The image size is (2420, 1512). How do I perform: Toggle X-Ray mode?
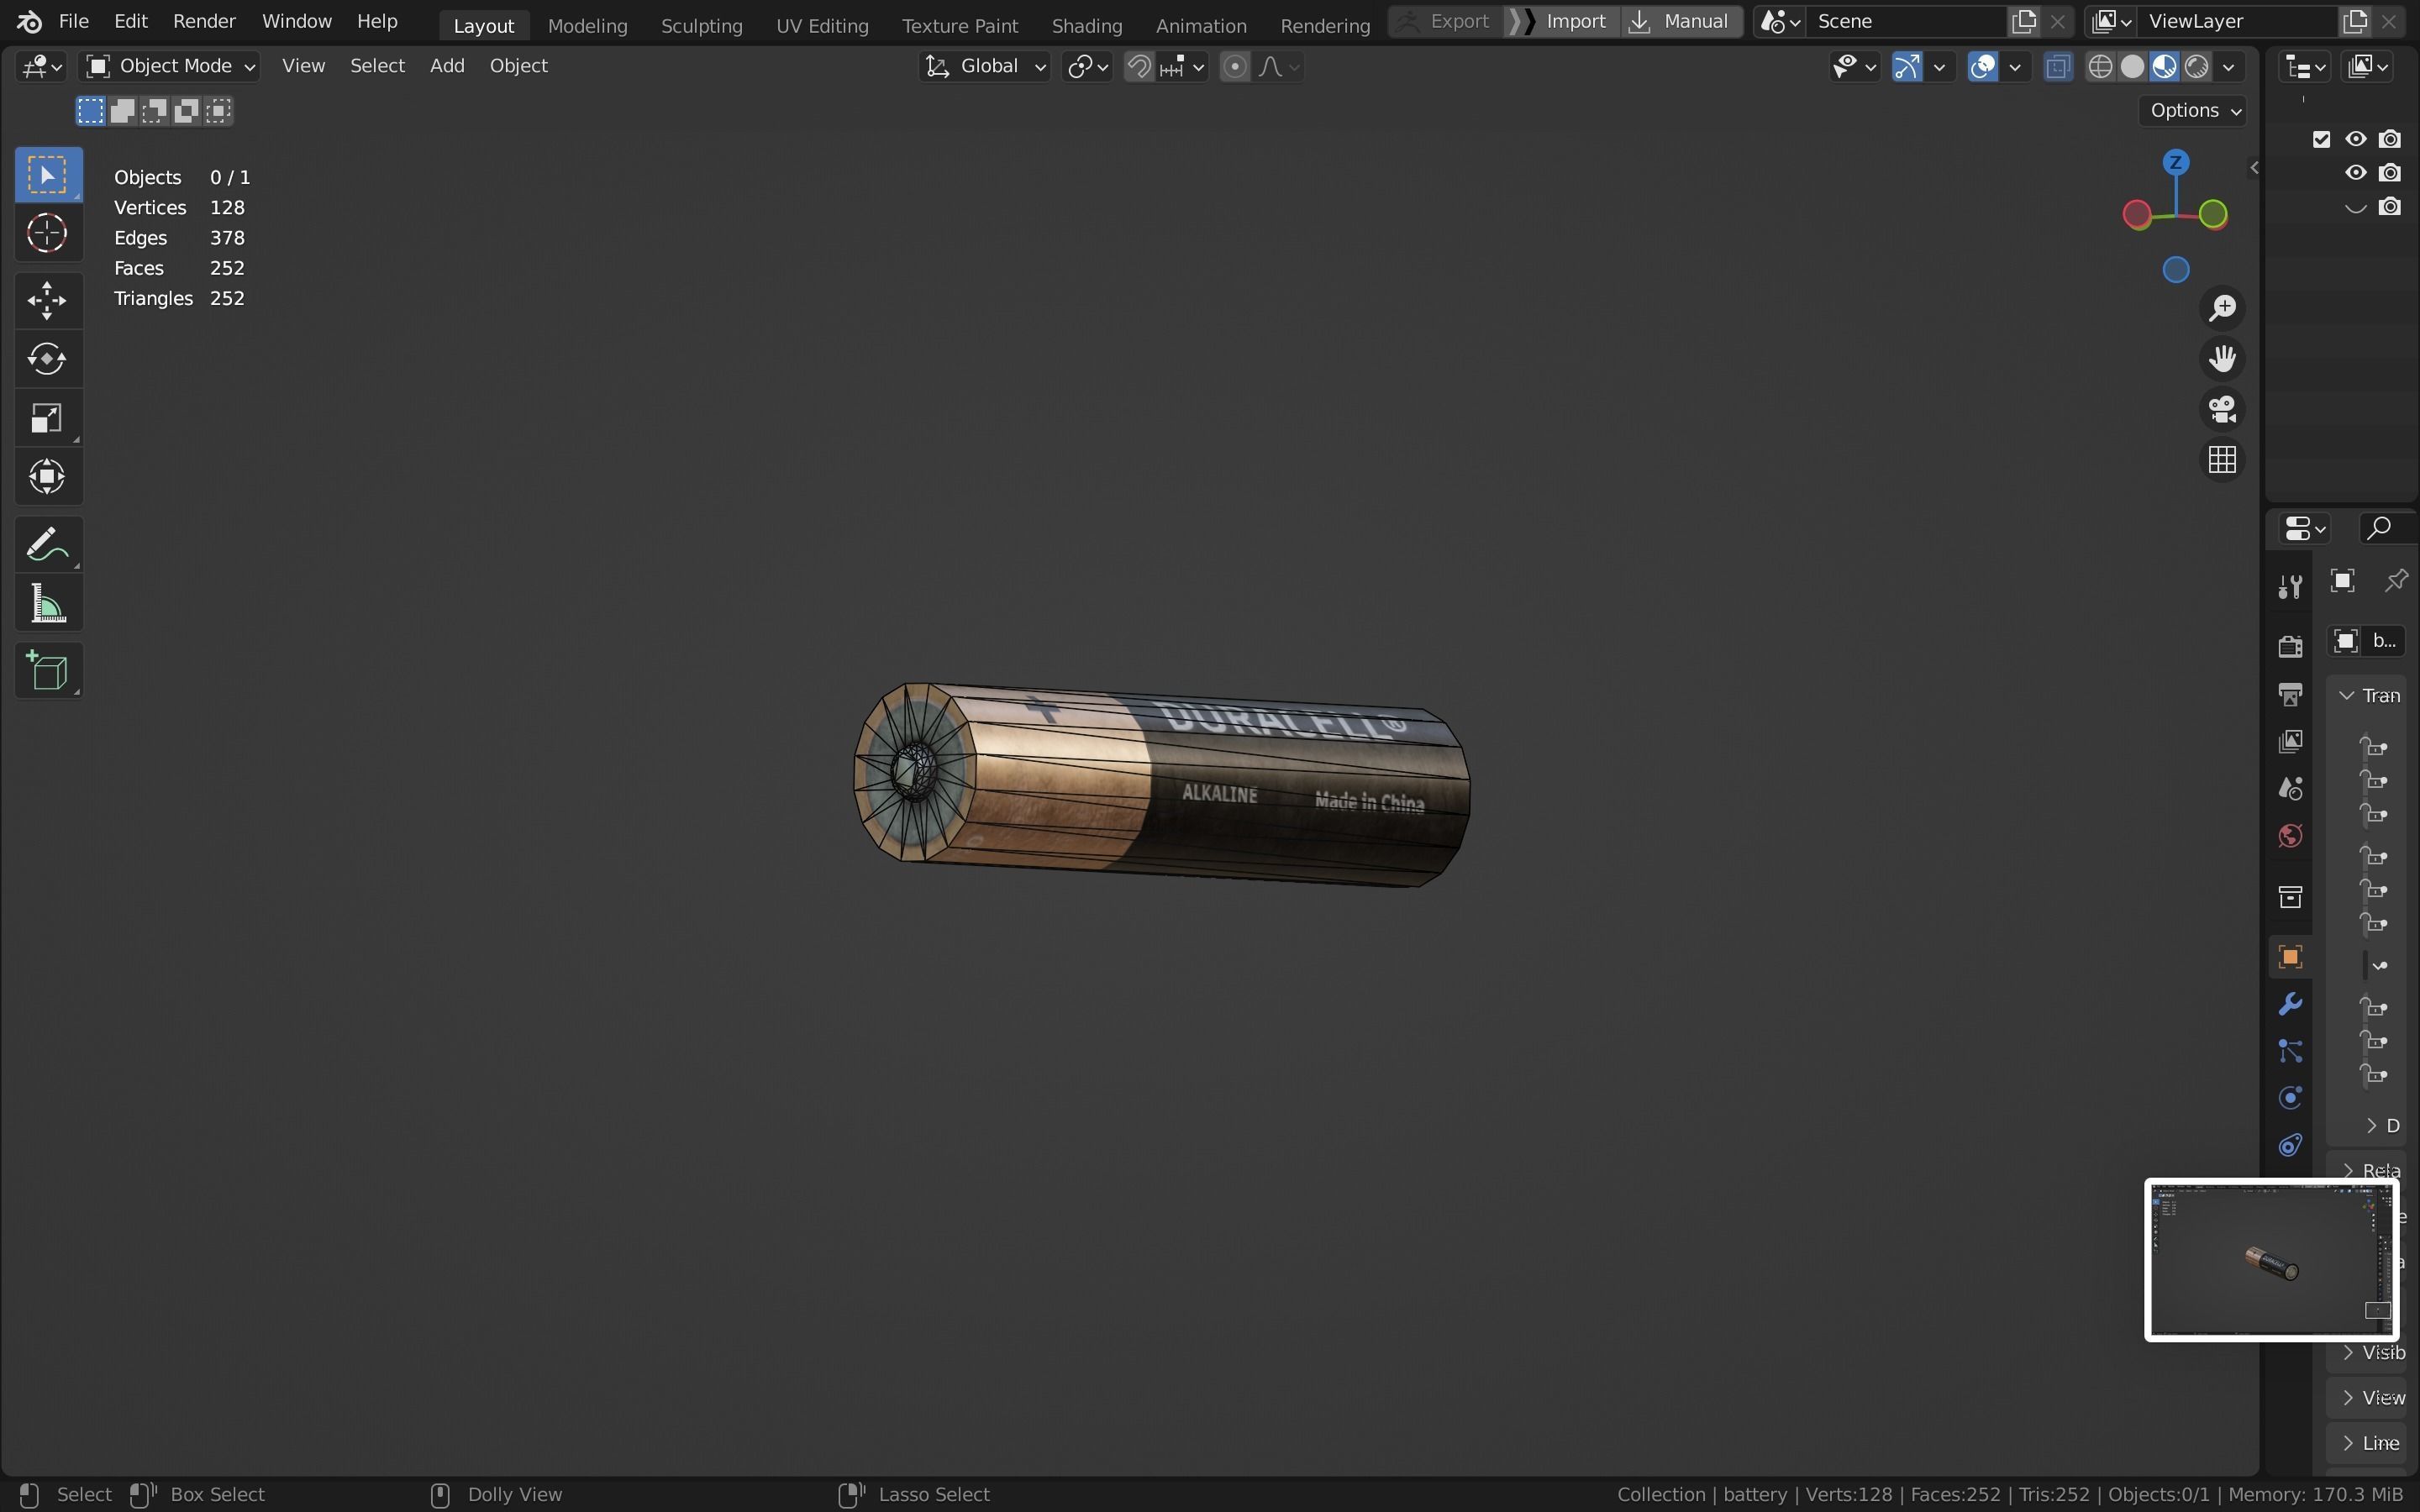(x=2057, y=66)
